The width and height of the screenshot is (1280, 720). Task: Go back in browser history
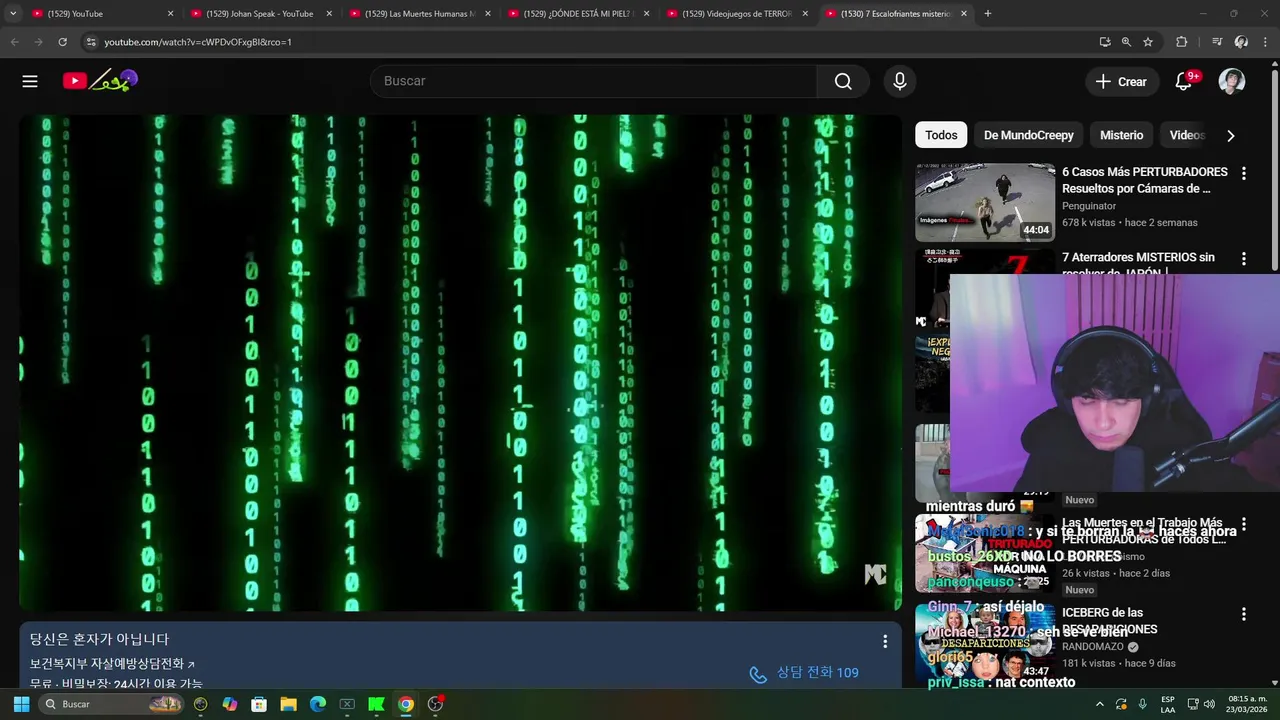pyautogui.click(x=14, y=42)
